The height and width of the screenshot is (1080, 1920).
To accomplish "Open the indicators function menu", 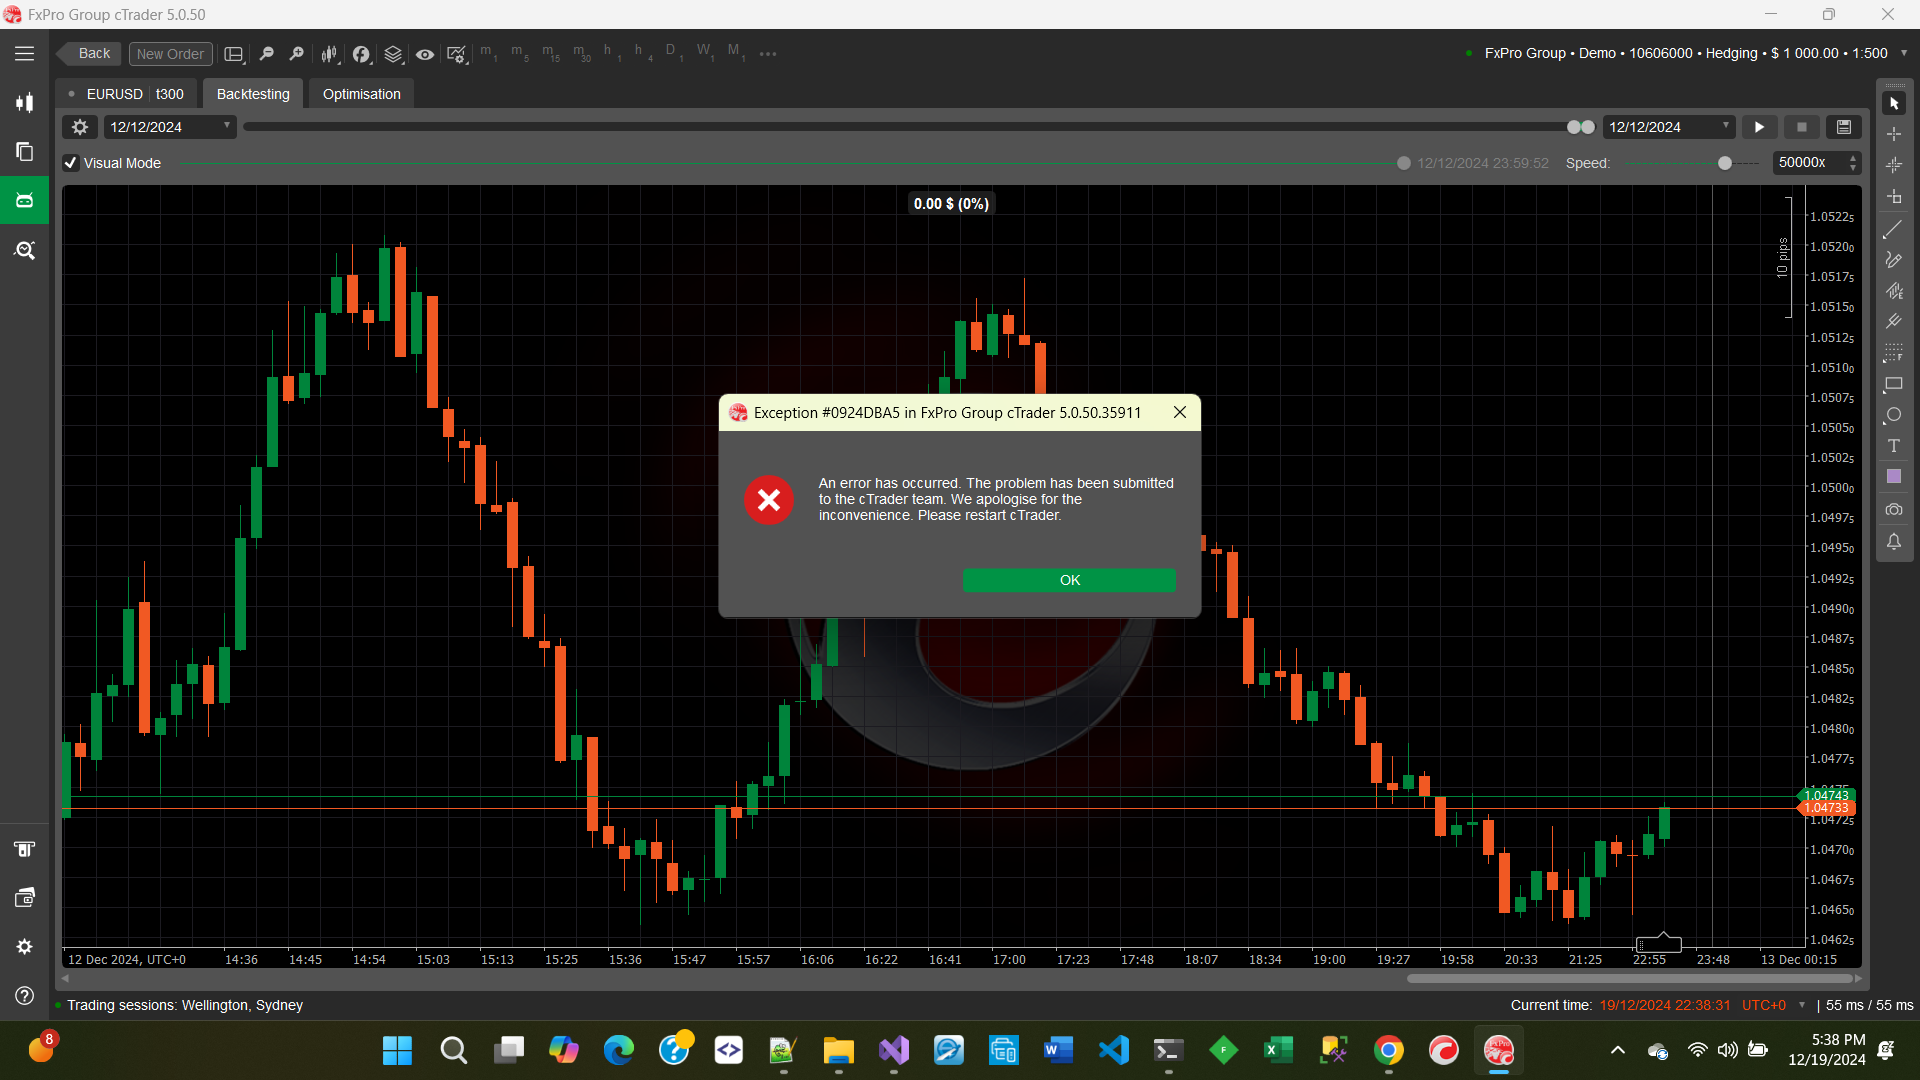I will coord(361,54).
